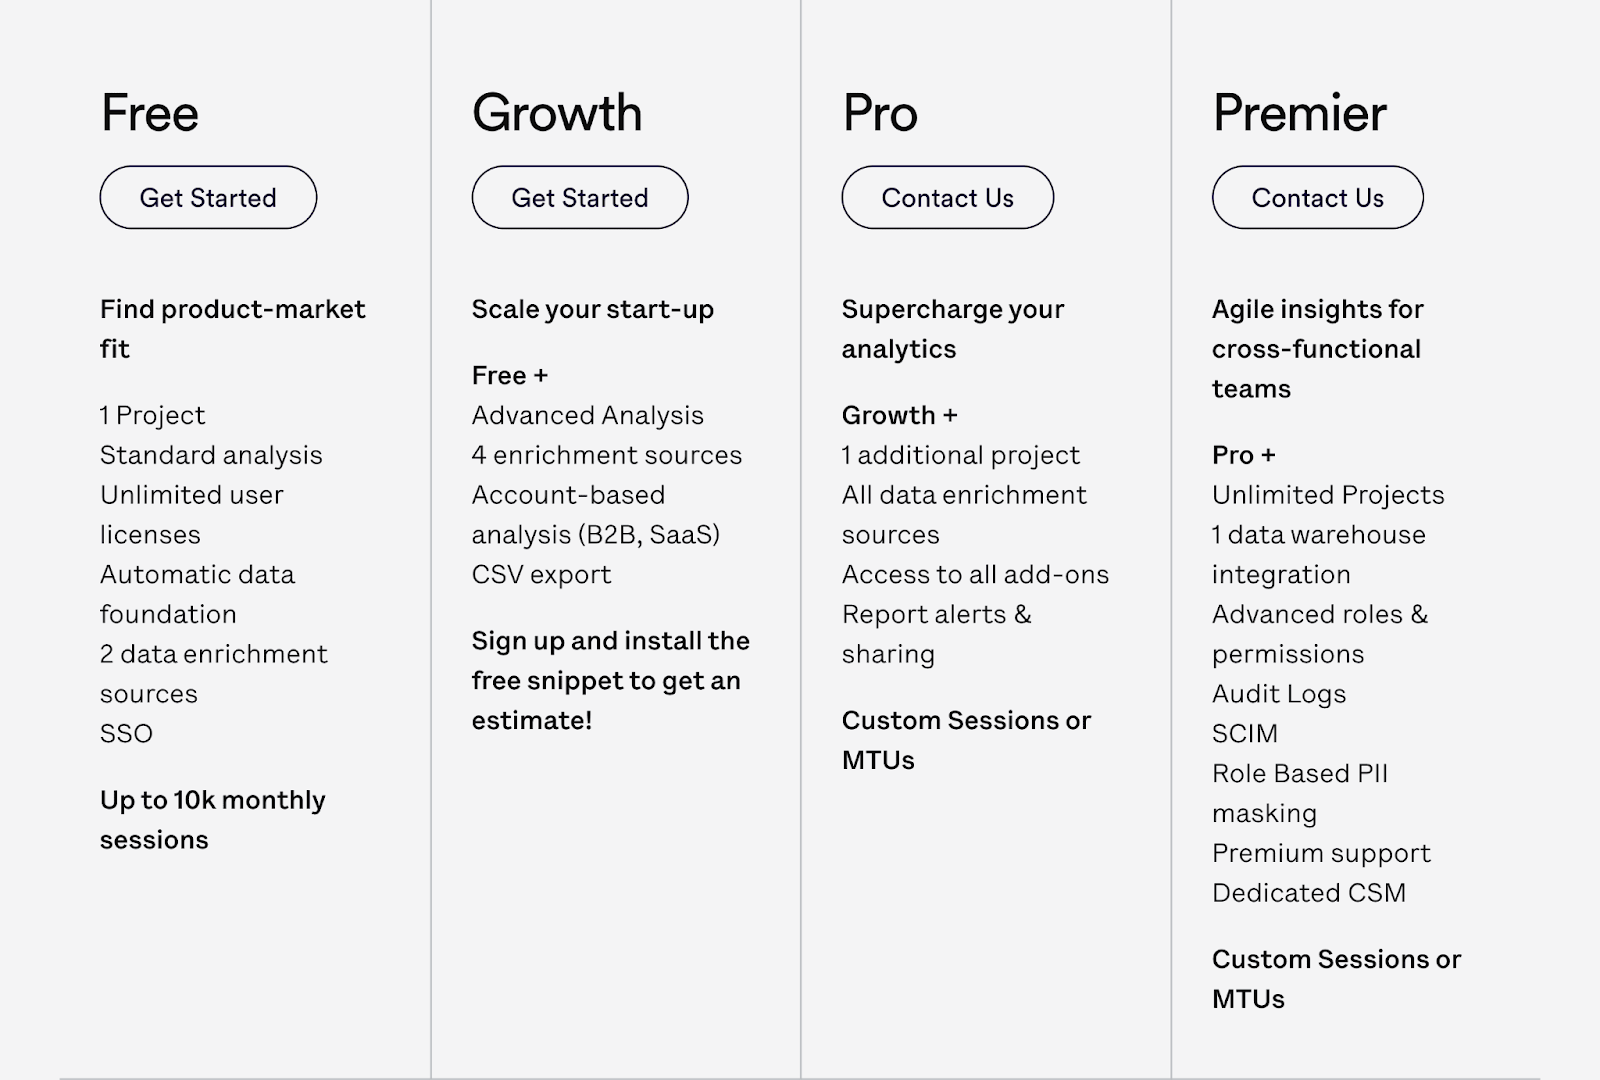This screenshot has width=1600, height=1080.
Task: Click Get Started under the Free plan
Action: [x=207, y=197]
